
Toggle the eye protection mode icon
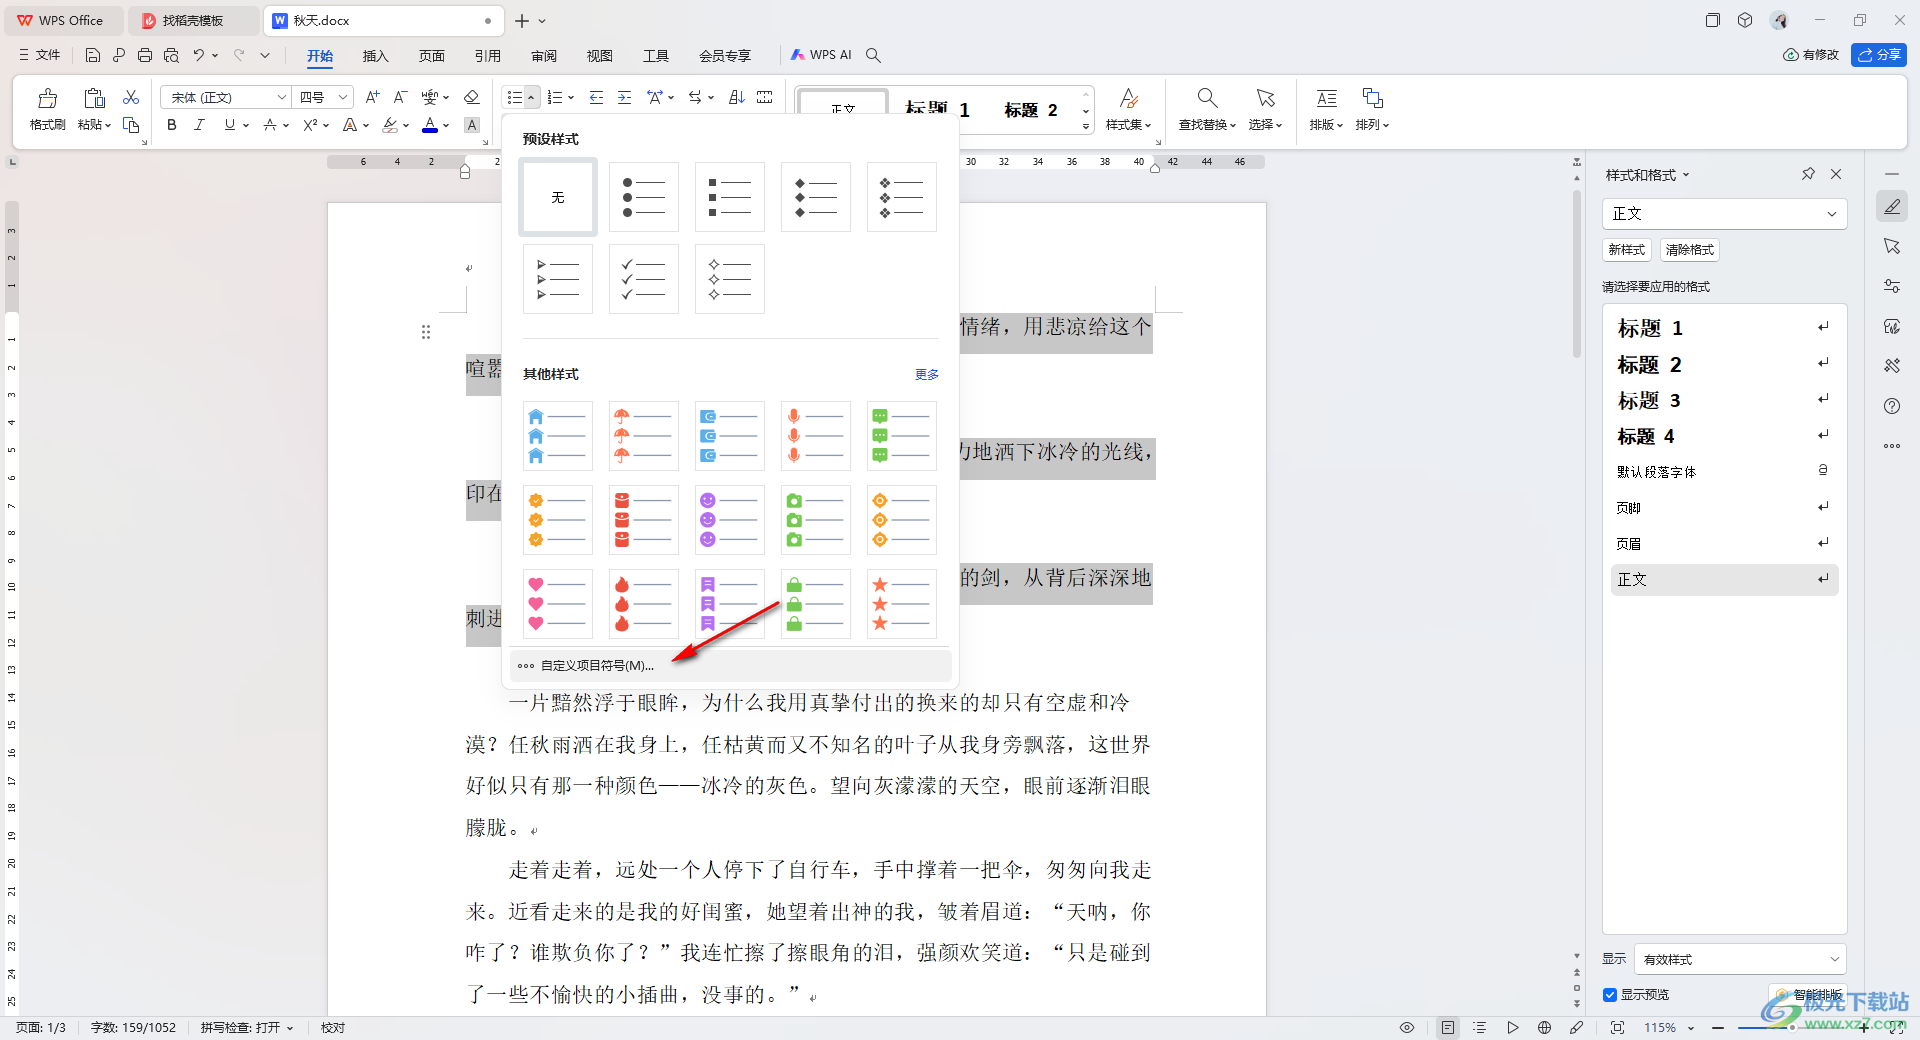[1407, 1027]
